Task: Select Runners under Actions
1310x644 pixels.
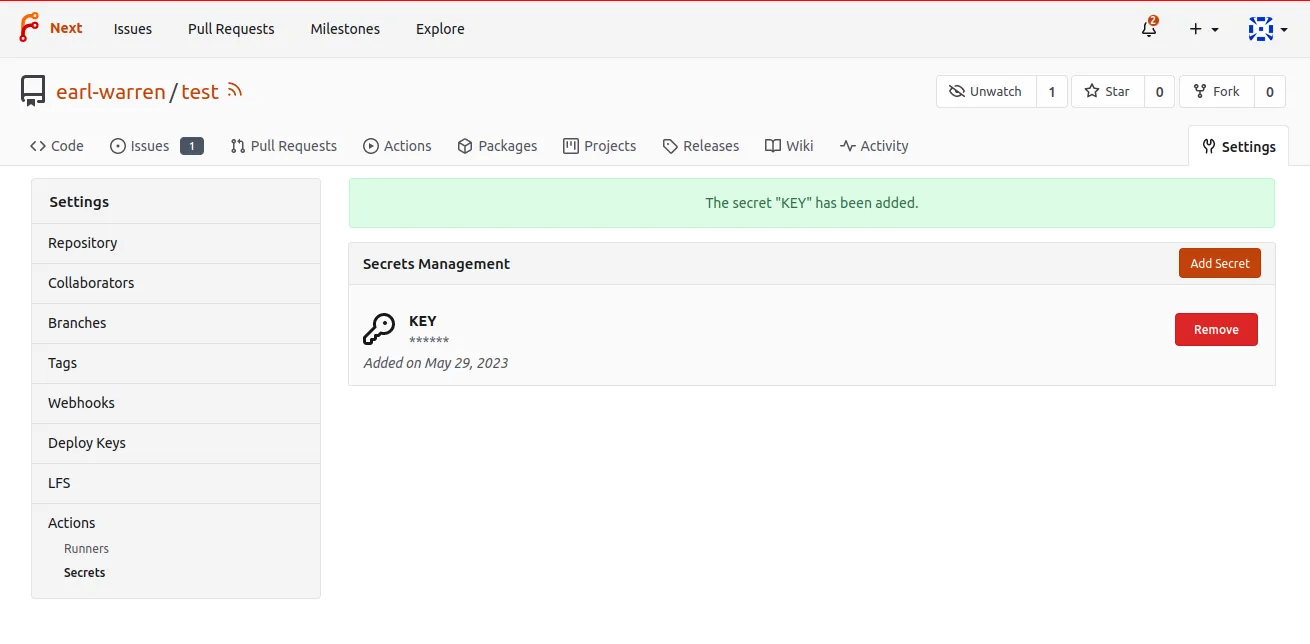Action: point(86,549)
